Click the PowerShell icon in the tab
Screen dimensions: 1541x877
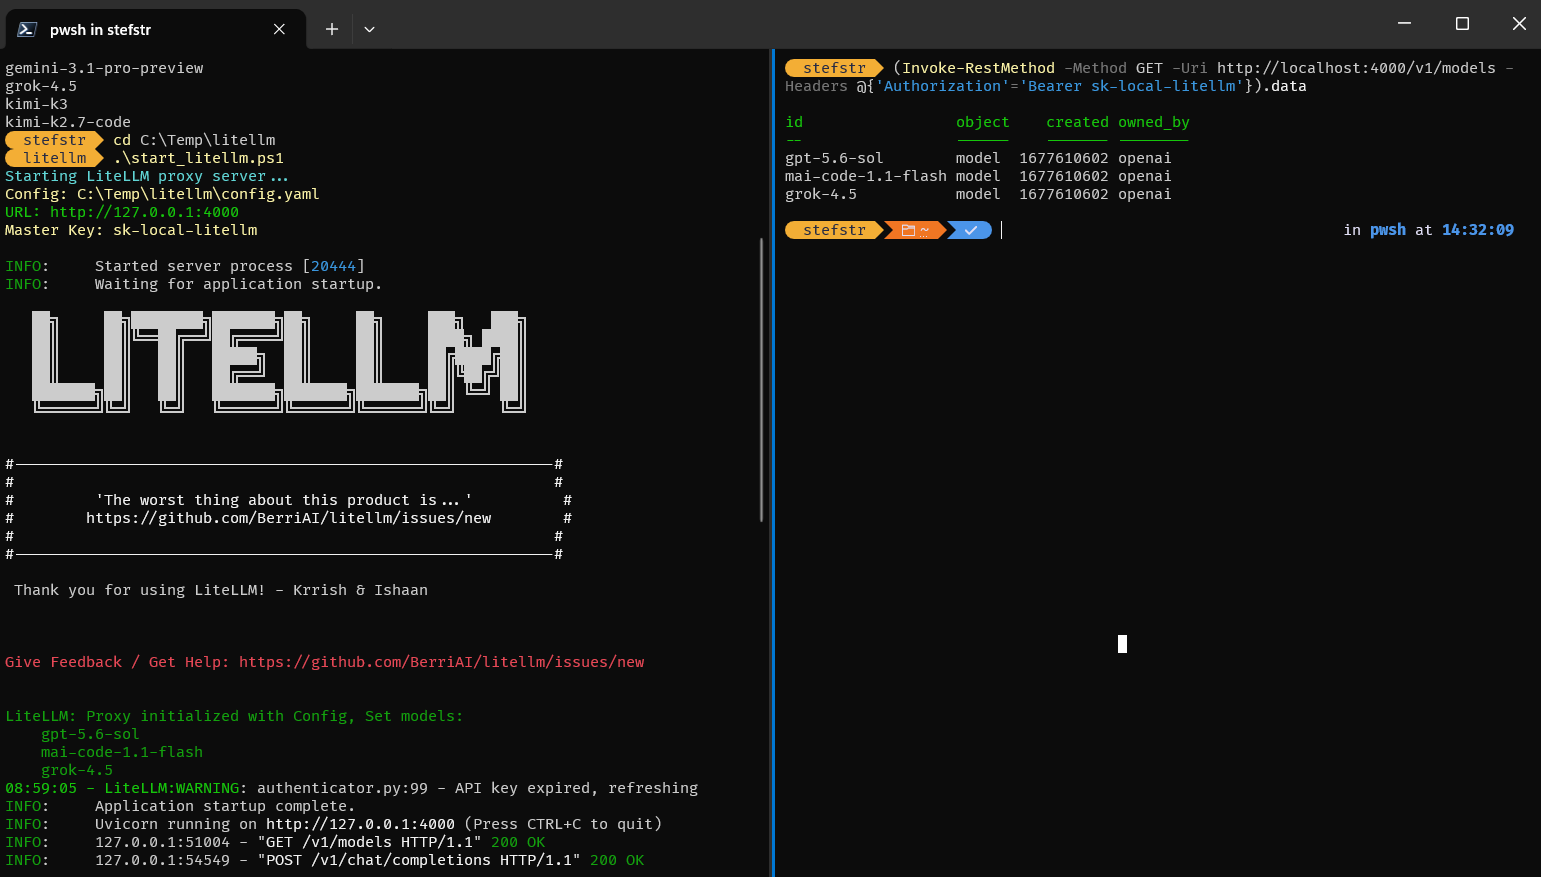27,29
